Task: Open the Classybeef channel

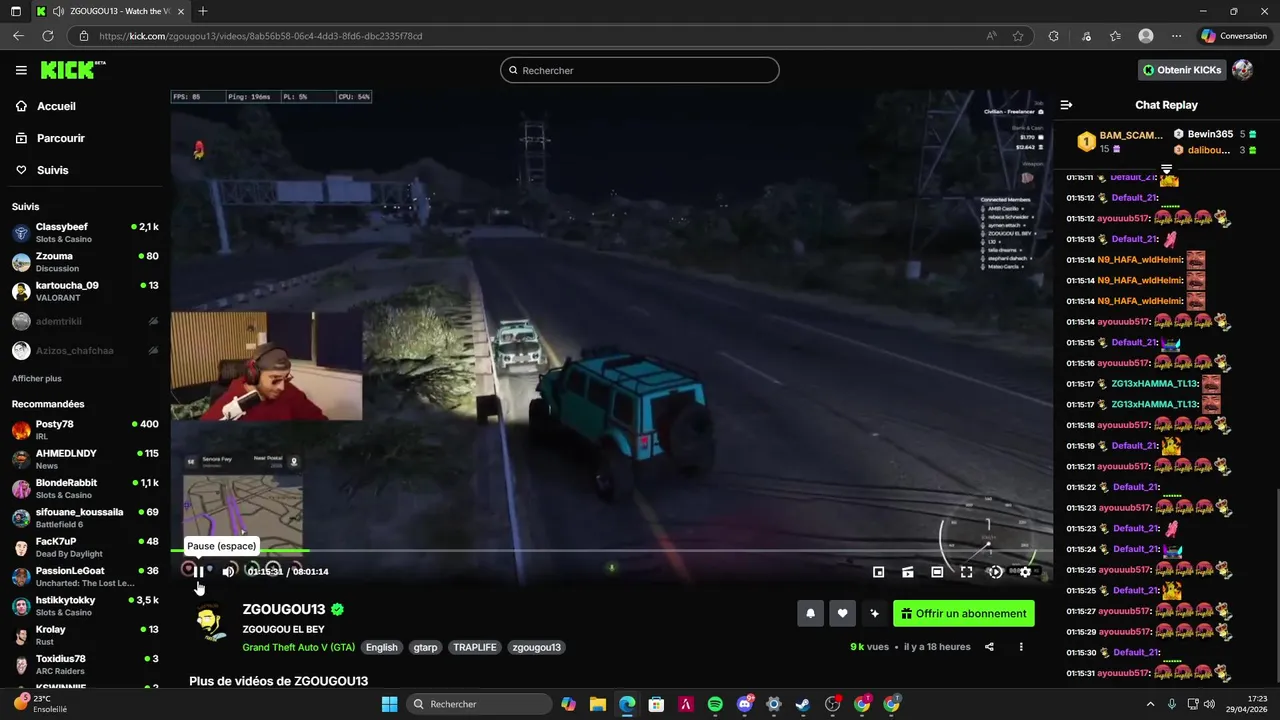Action: tap(85, 233)
